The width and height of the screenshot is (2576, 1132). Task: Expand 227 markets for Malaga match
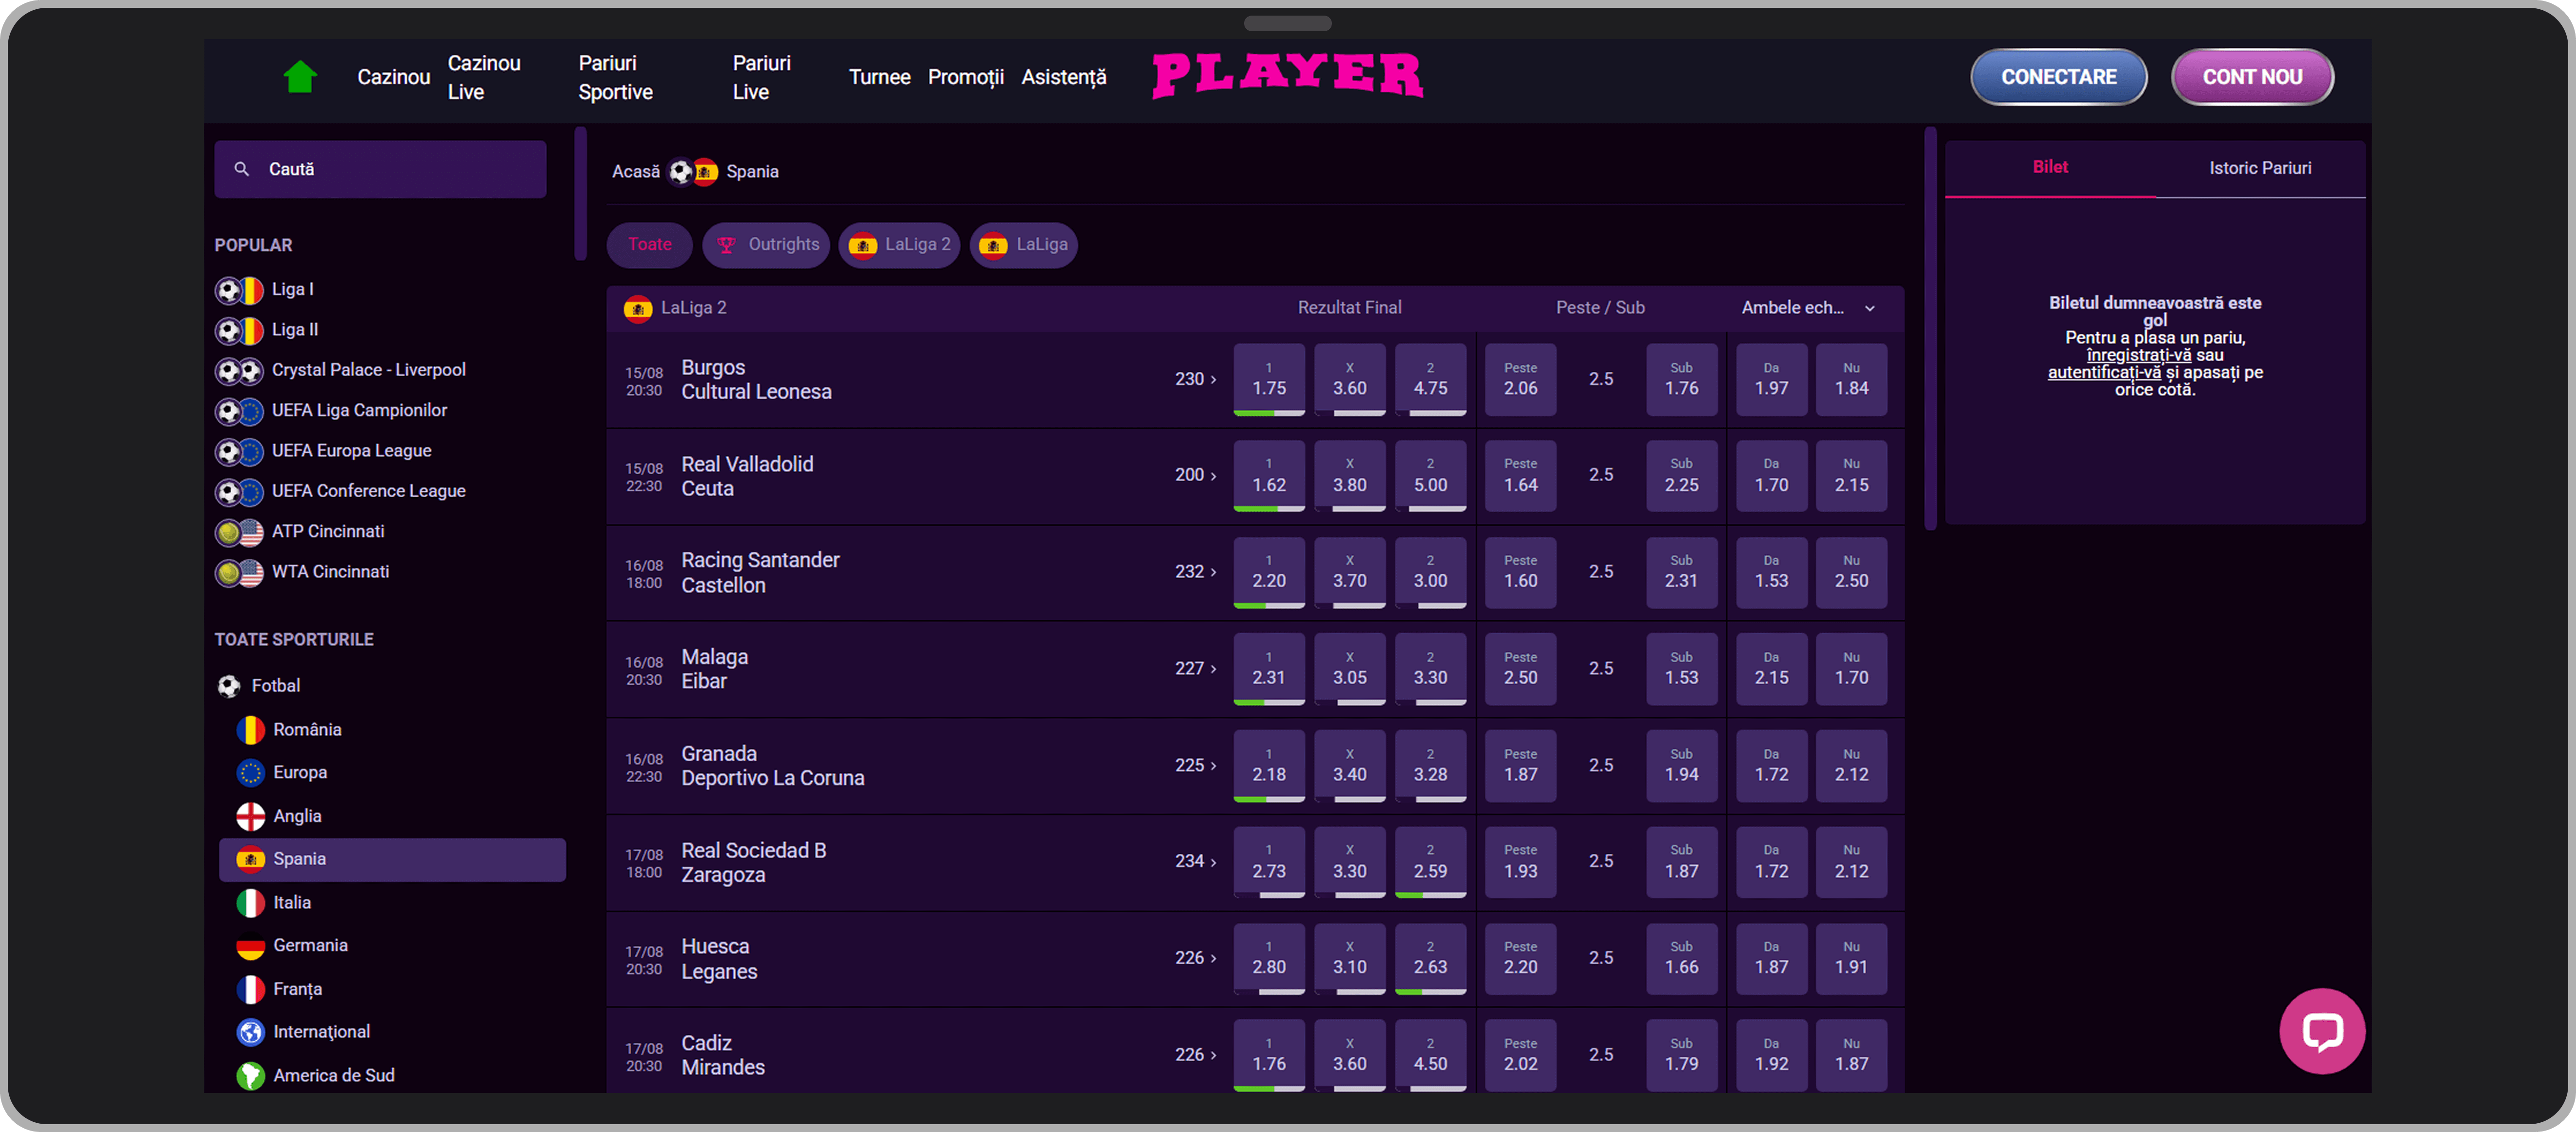click(x=1195, y=668)
